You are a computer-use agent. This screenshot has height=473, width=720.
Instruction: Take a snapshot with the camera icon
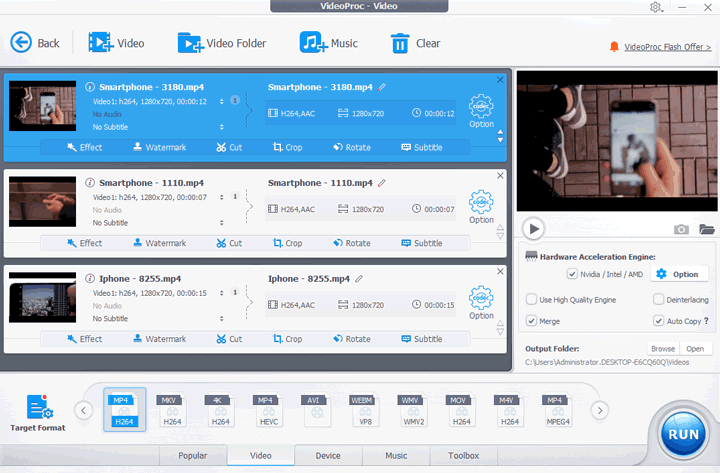[x=681, y=229]
